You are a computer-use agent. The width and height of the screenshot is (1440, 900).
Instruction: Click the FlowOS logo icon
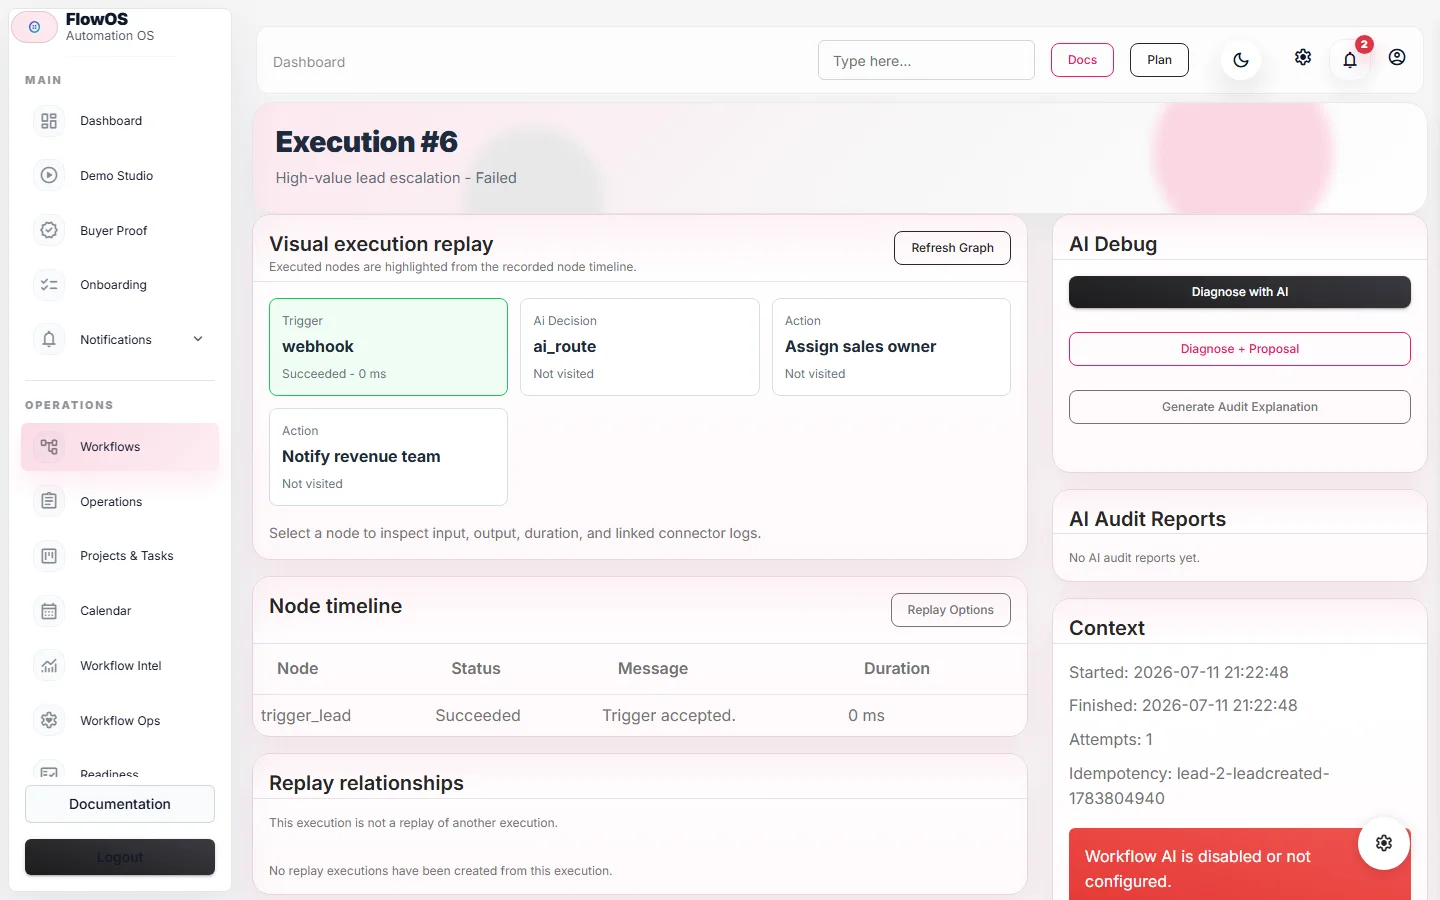click(x=34, y=27)
